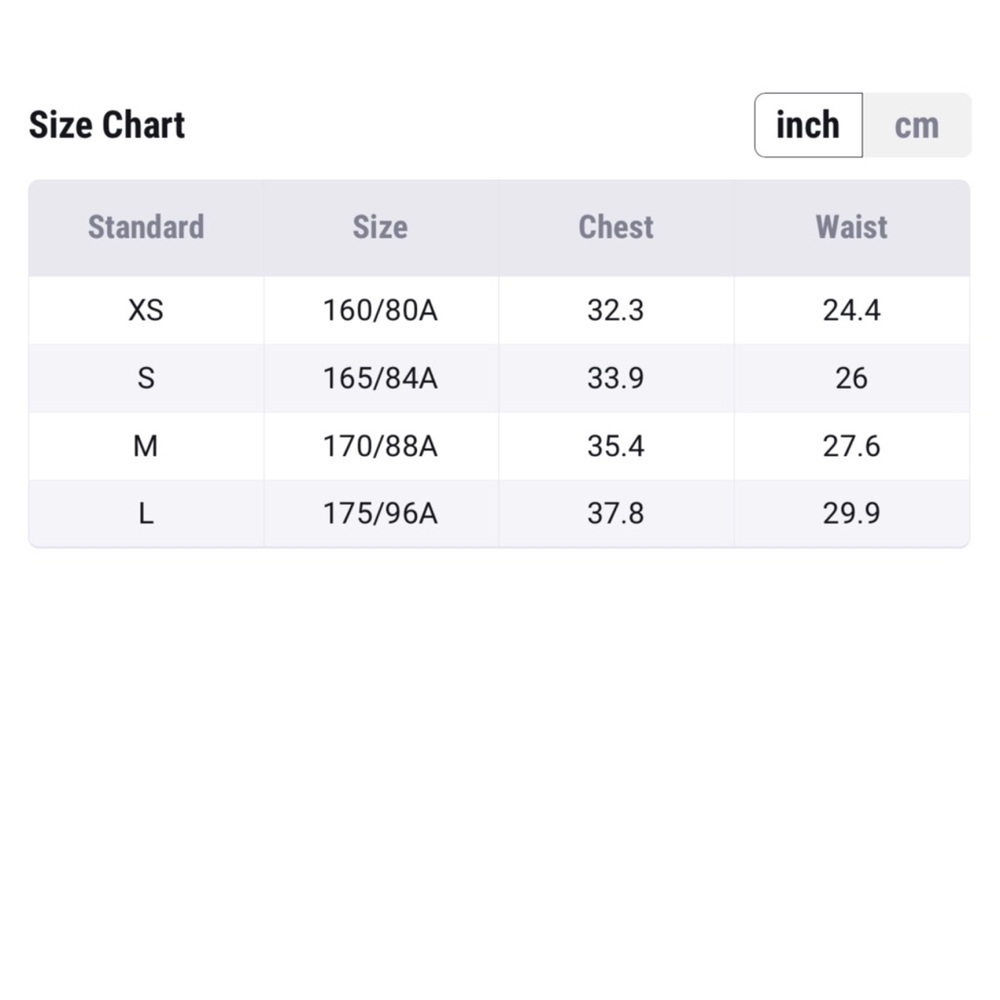The width and height of the screenshot is (1000, 1000).
Task: Select the L standard cell
Action: (146, 513)
